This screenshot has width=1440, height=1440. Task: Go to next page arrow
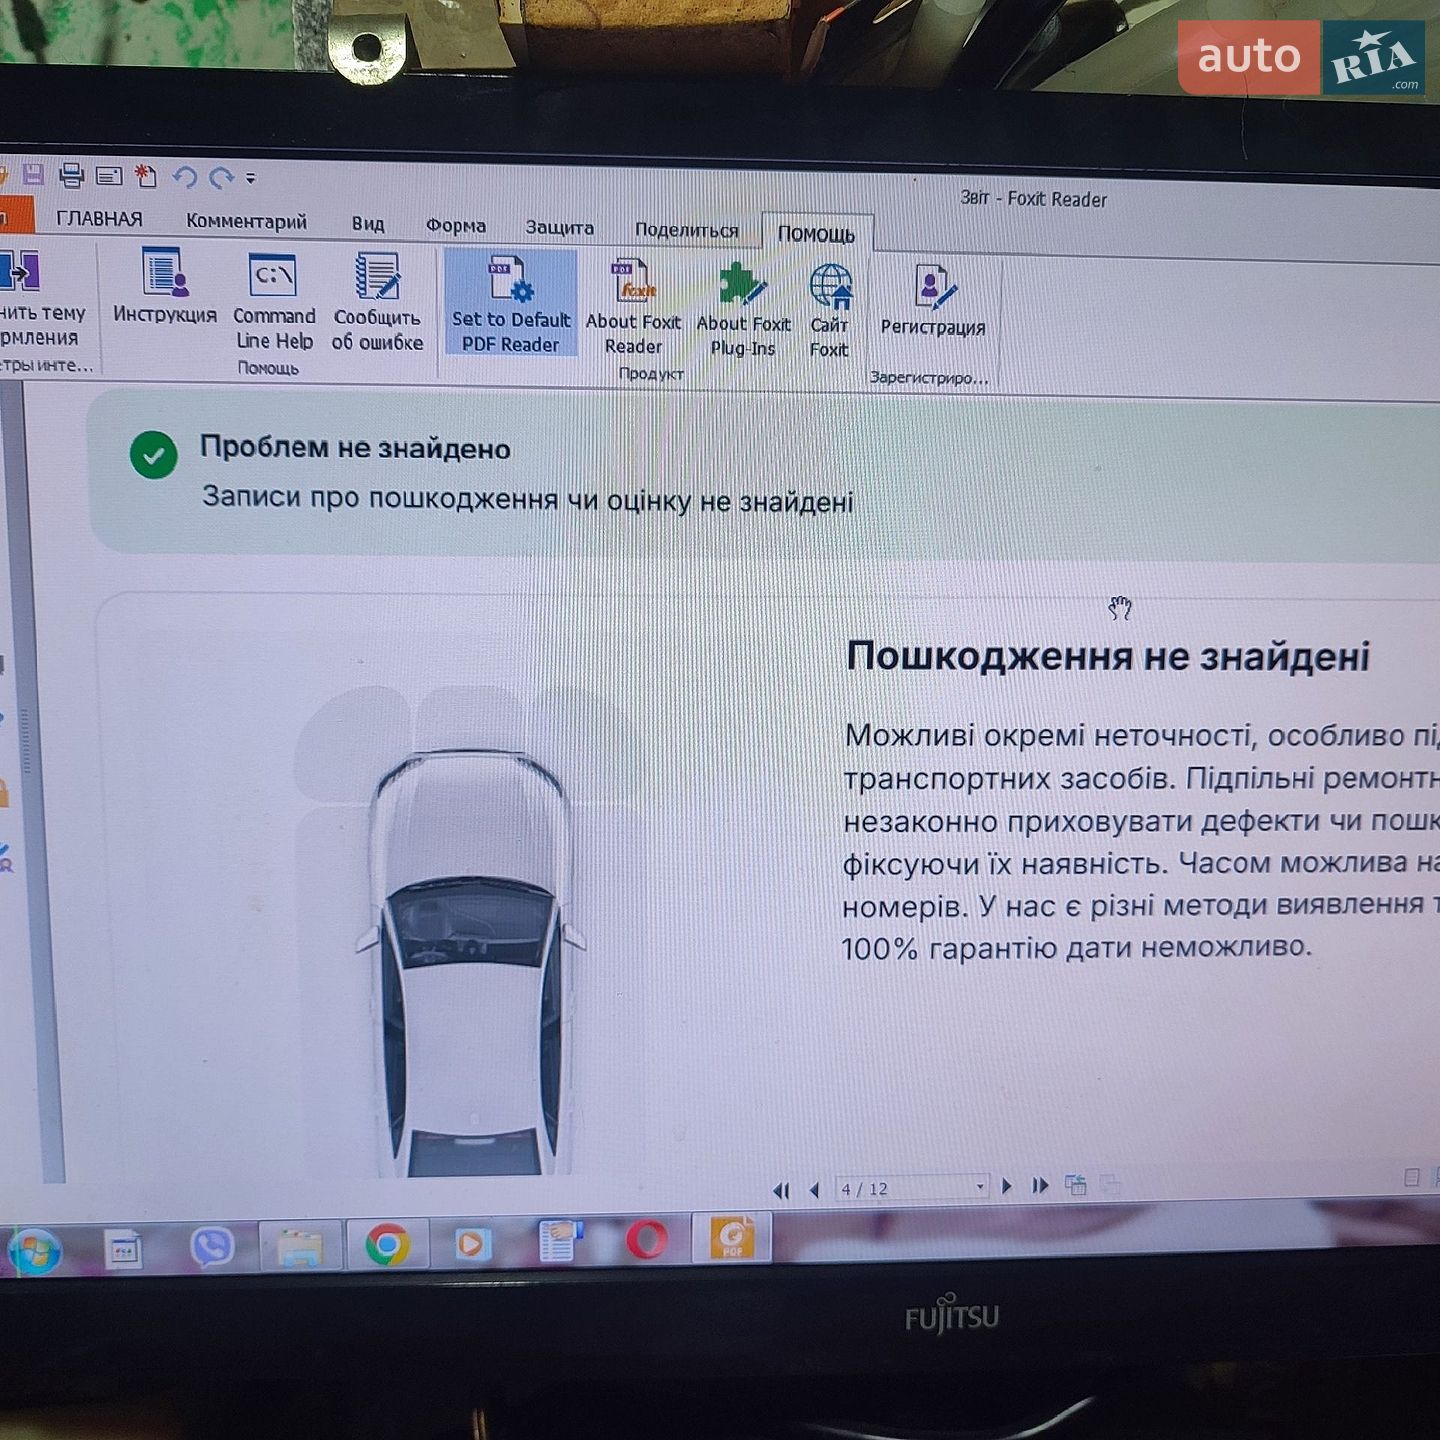[x=1007, y=1186]
